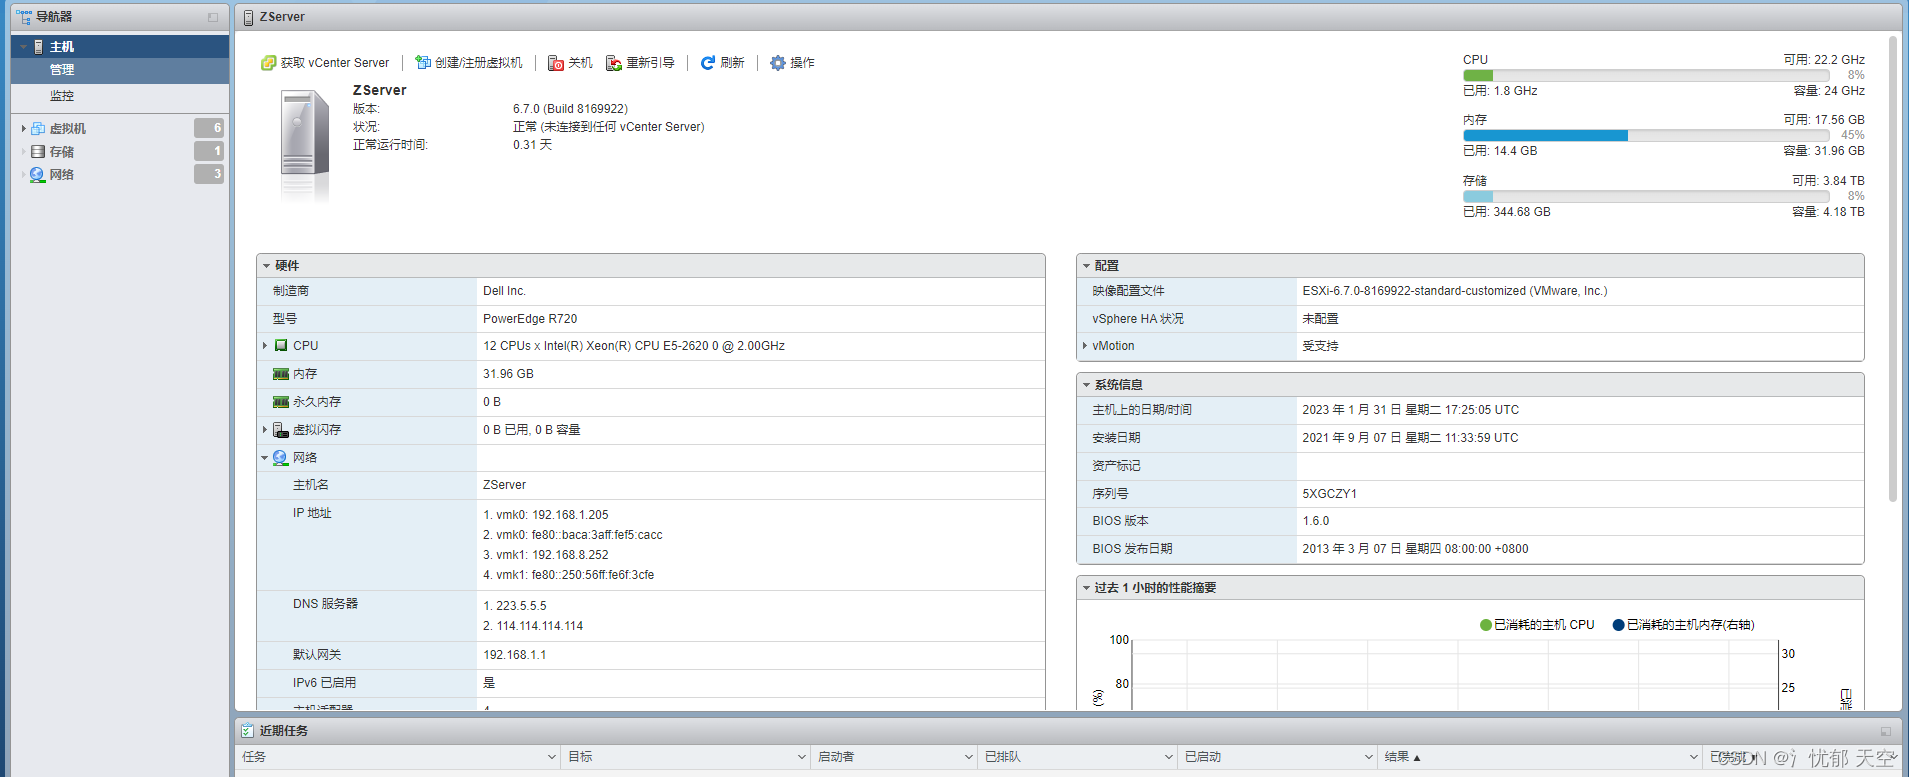Click the 内存 usage bar
1909x777 pixels.
tap(1646, 135)
